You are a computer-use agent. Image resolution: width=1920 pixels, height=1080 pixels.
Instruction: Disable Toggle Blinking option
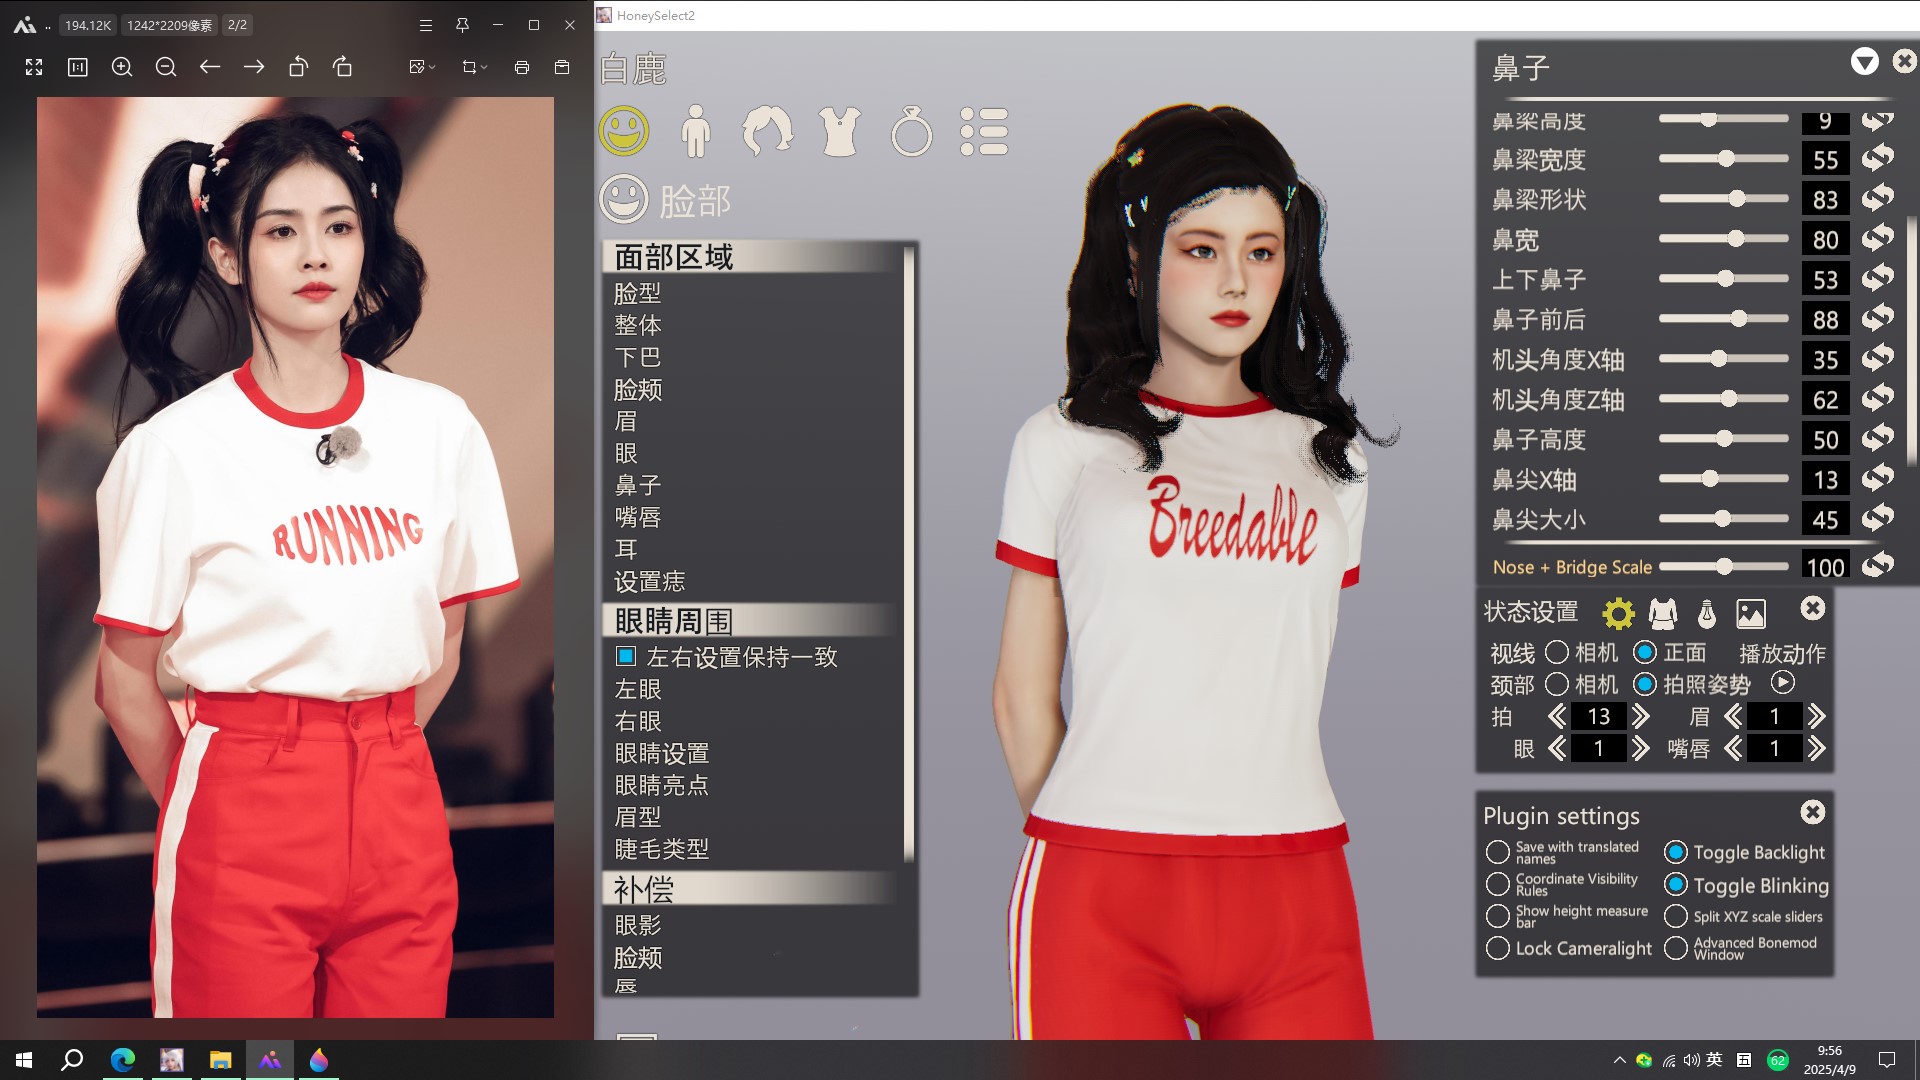point(1676,885)
